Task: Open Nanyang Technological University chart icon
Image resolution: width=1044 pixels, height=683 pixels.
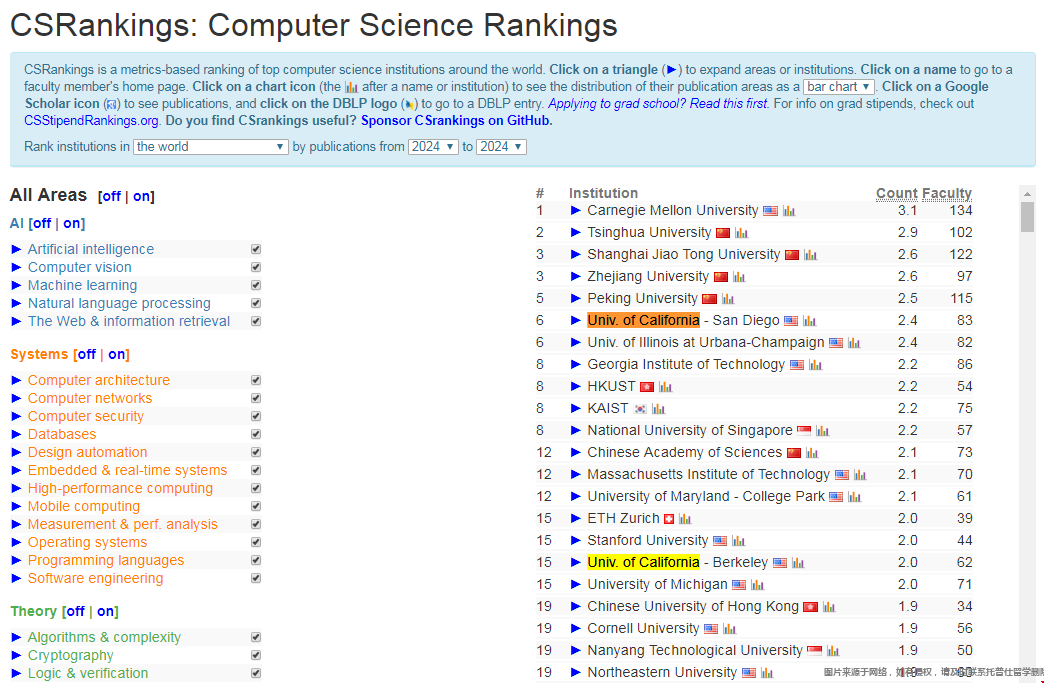Action: coord(833,650)
